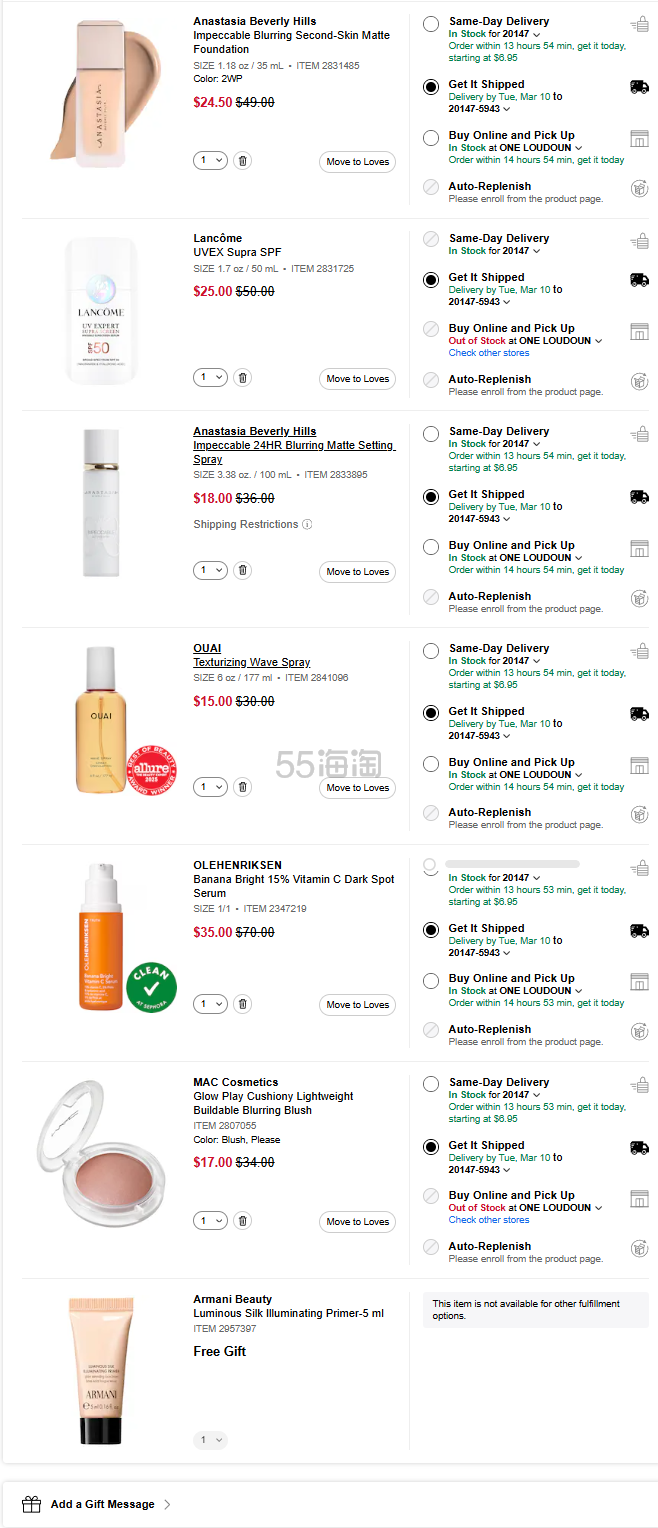
Task: Select Same-Day Delivery for Anastasia foundation
Action: 431,24
